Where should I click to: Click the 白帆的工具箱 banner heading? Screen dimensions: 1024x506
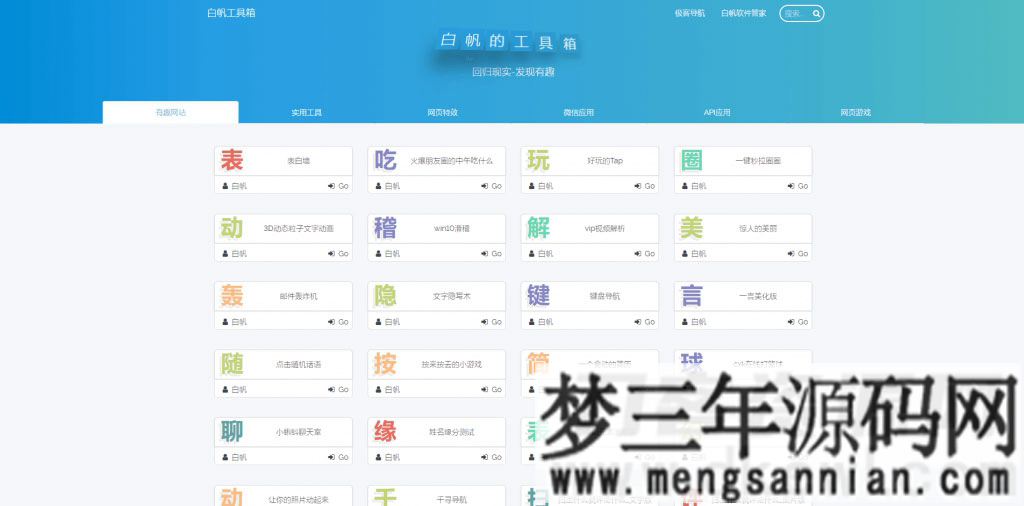(508, 42)
